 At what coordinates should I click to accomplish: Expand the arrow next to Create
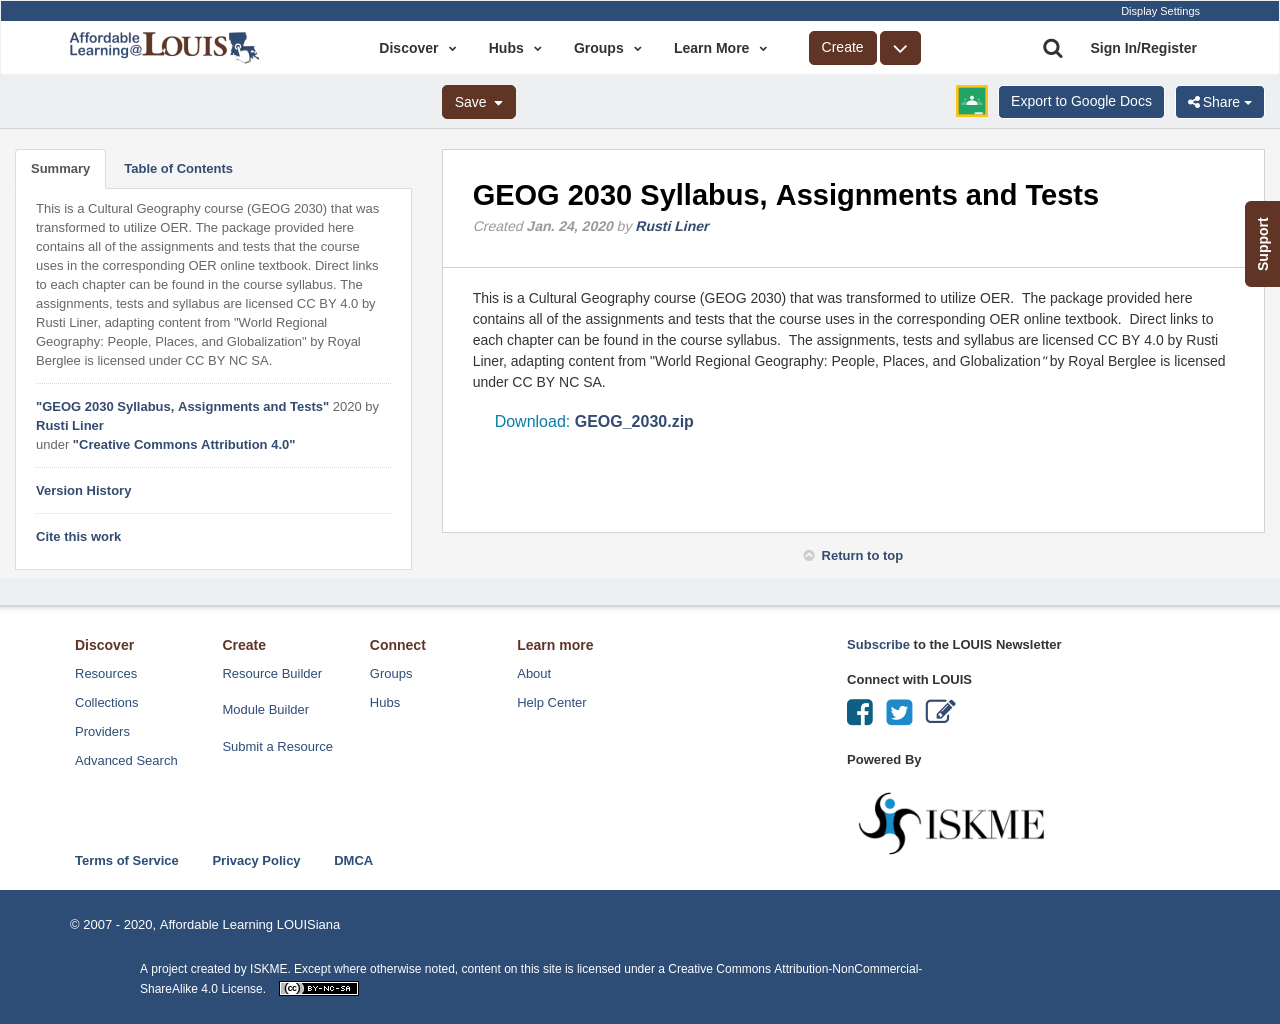[x=900, y=48]
